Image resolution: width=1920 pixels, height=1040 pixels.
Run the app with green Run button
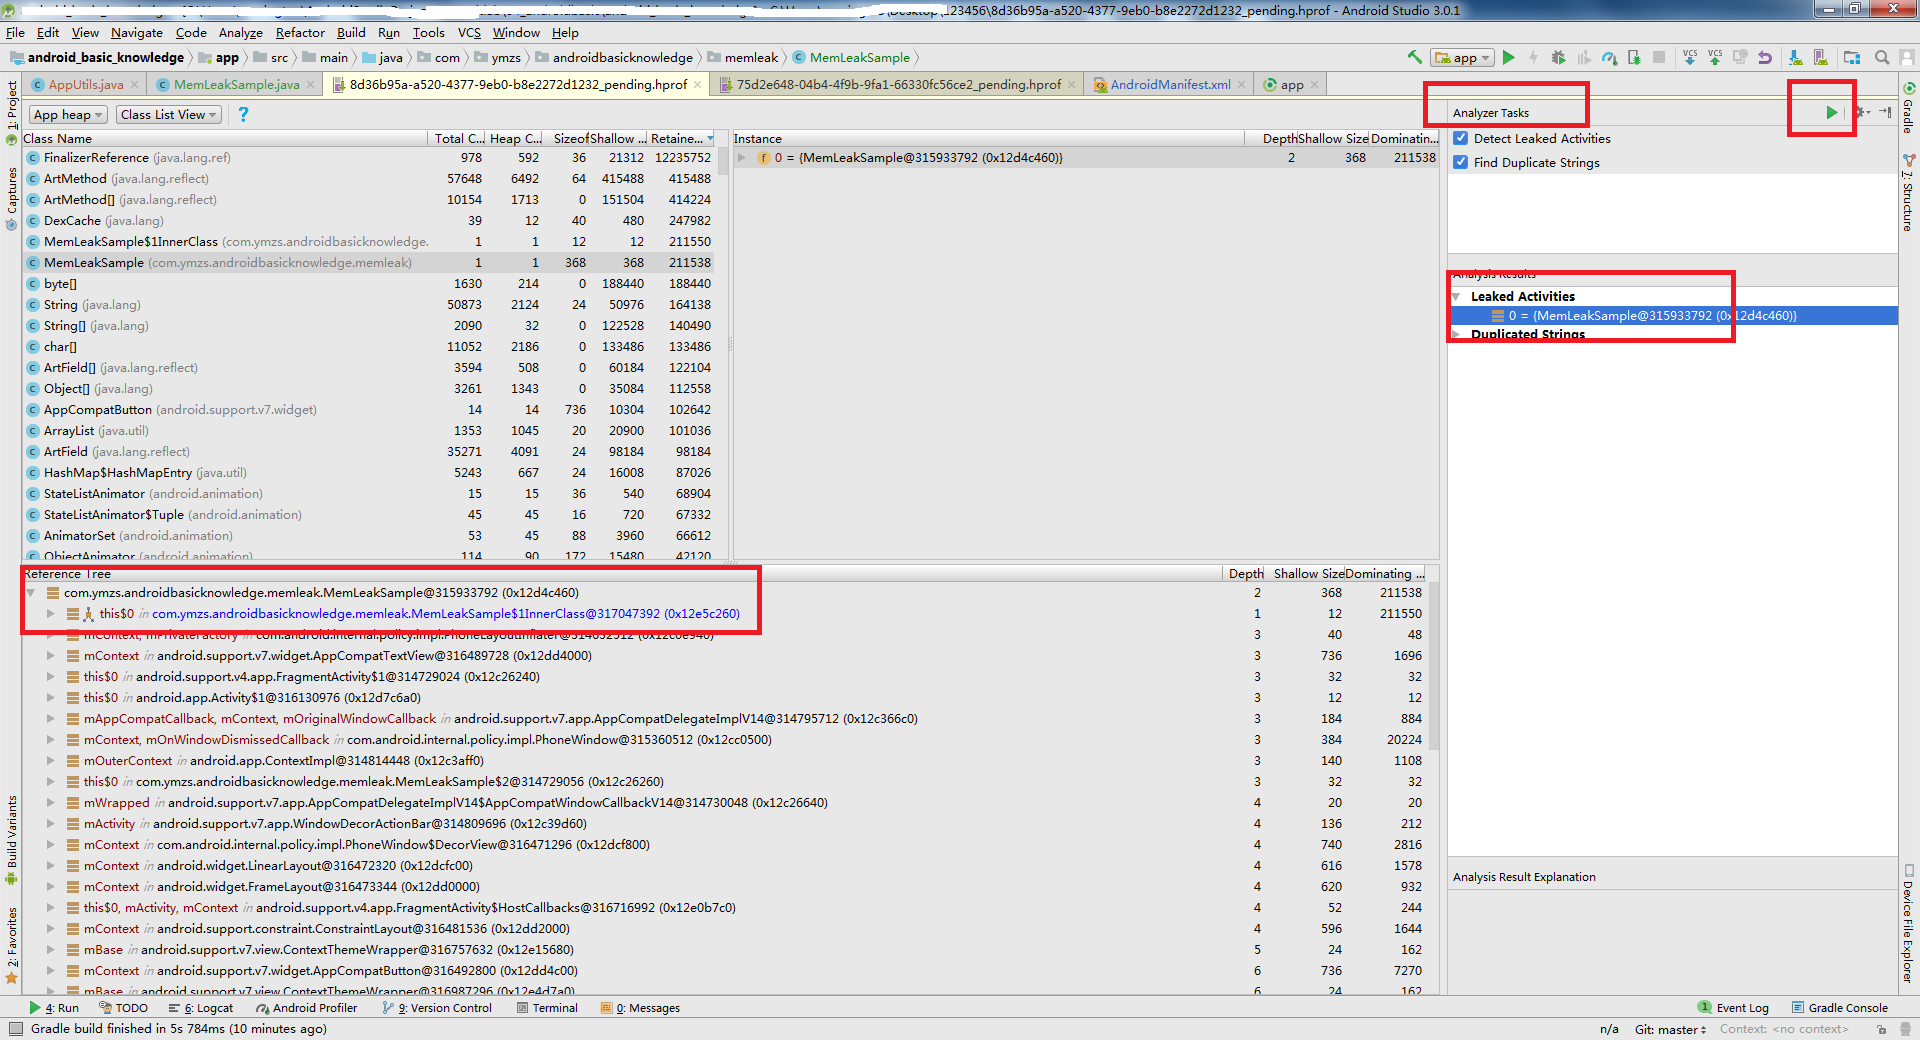tap(1509, 57)
